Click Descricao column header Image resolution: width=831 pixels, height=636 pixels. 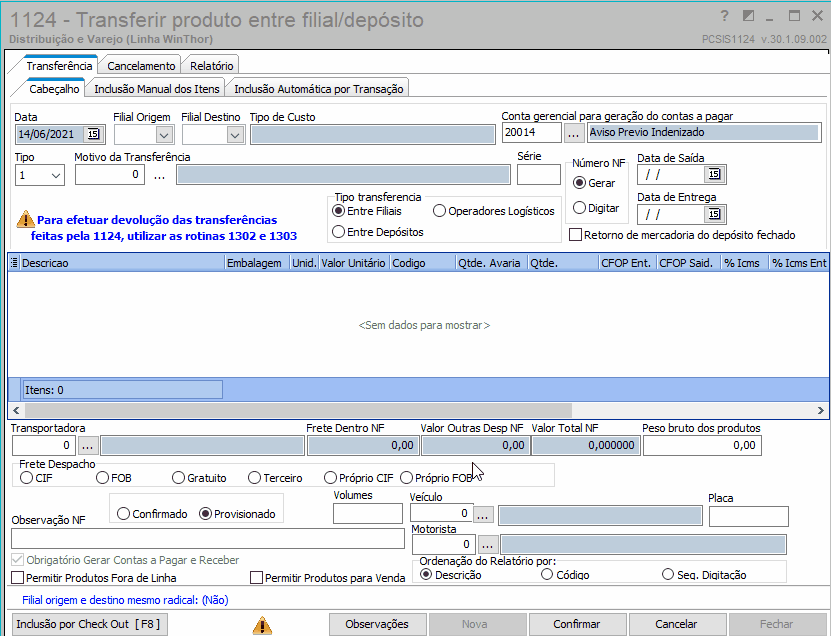point(122,263)
